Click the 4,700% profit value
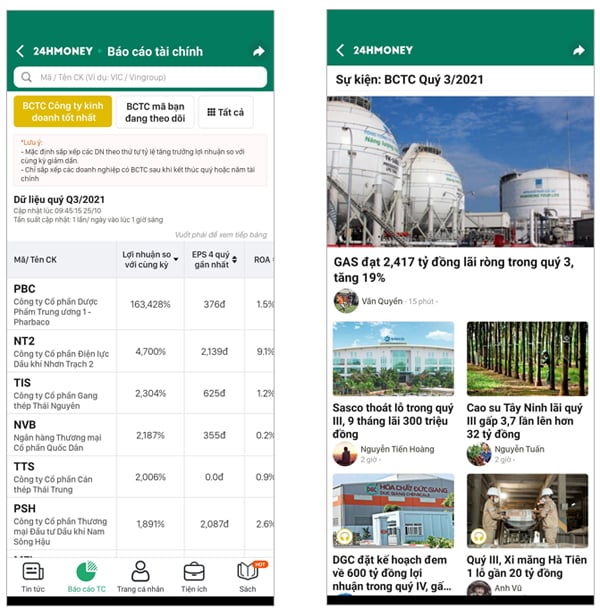 tap(150, 351)
